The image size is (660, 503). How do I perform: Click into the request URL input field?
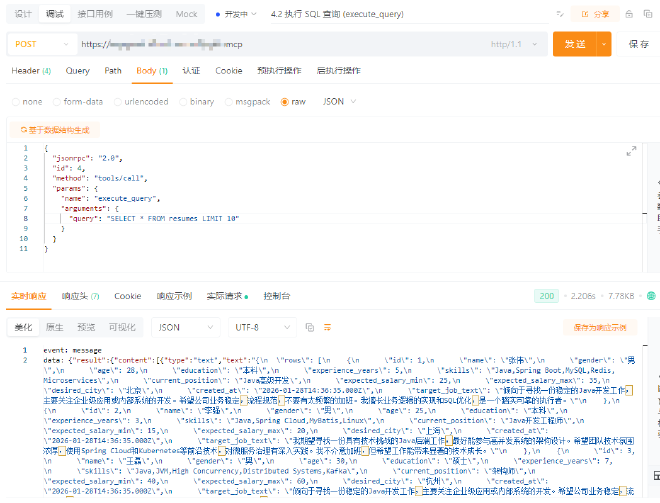tap(280, 44)
